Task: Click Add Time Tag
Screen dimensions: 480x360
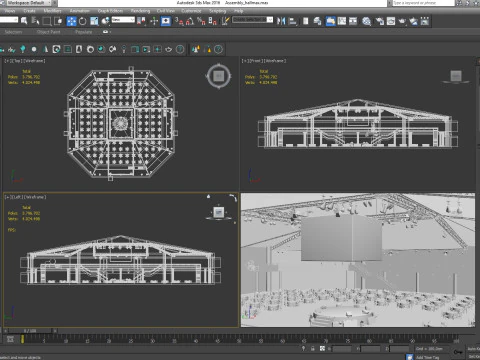Action: (x=427, y=357)
